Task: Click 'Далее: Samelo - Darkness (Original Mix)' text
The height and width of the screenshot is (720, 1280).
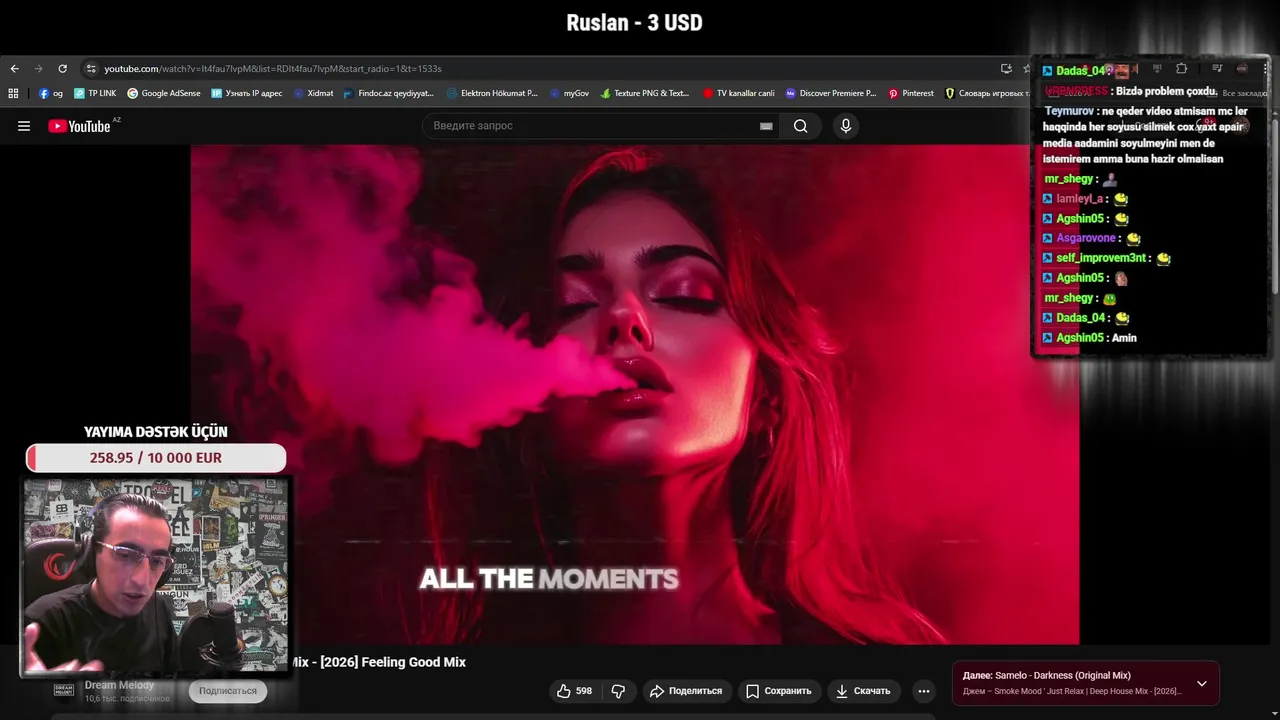Action: [1047, 676]
